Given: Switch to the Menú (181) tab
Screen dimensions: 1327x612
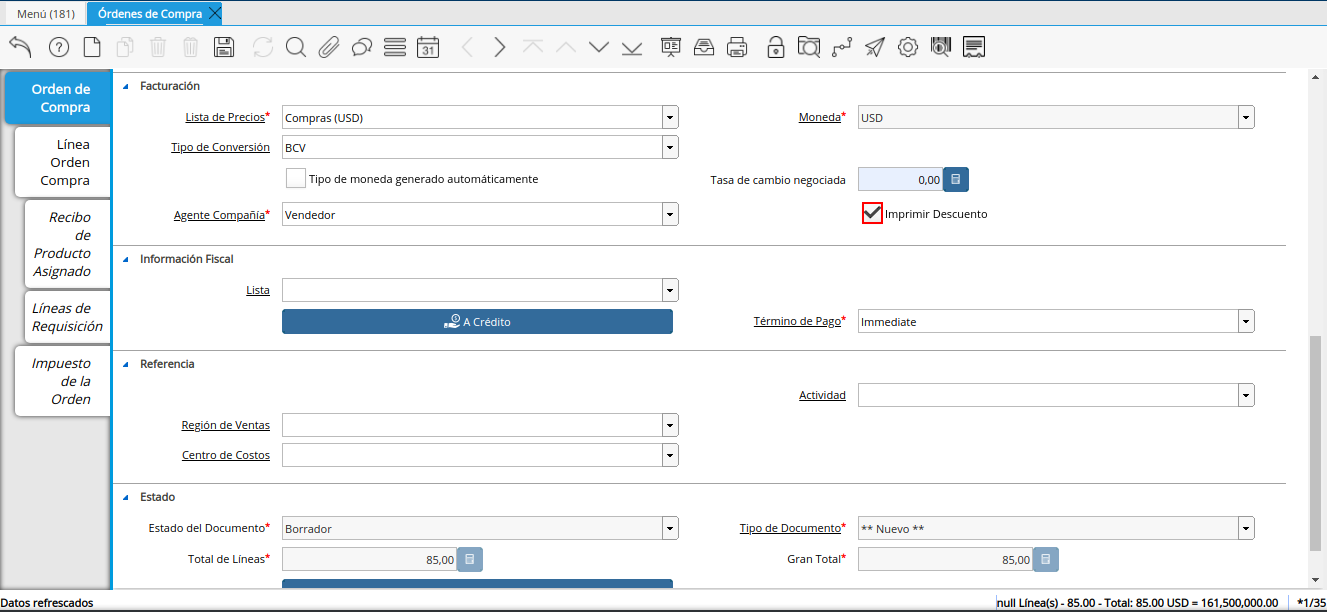Looking at the screenshot, I should tap(45, 14).
